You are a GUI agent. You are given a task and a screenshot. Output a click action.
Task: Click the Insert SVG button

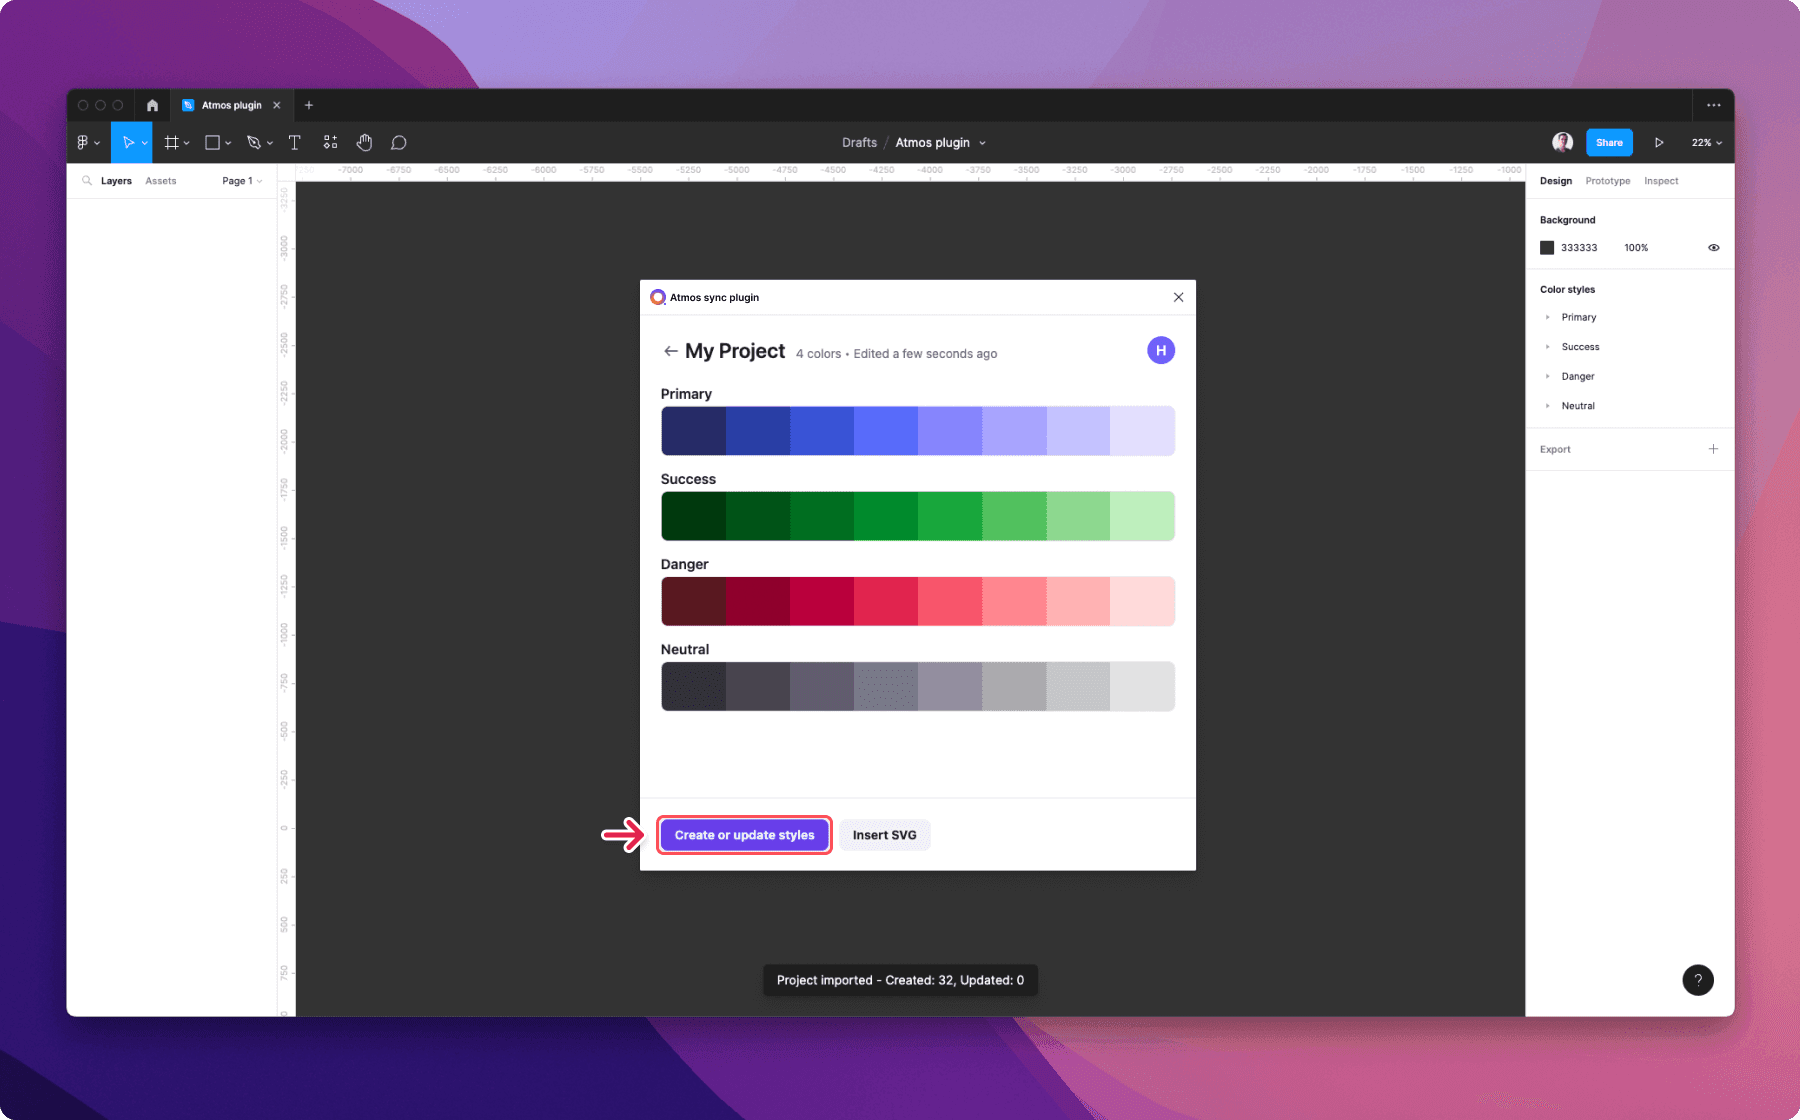884,834
